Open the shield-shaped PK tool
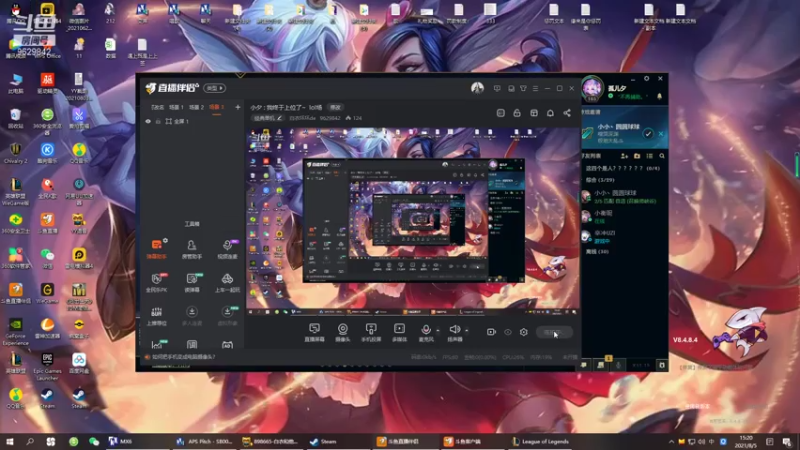800x450 pixels. 157,282
